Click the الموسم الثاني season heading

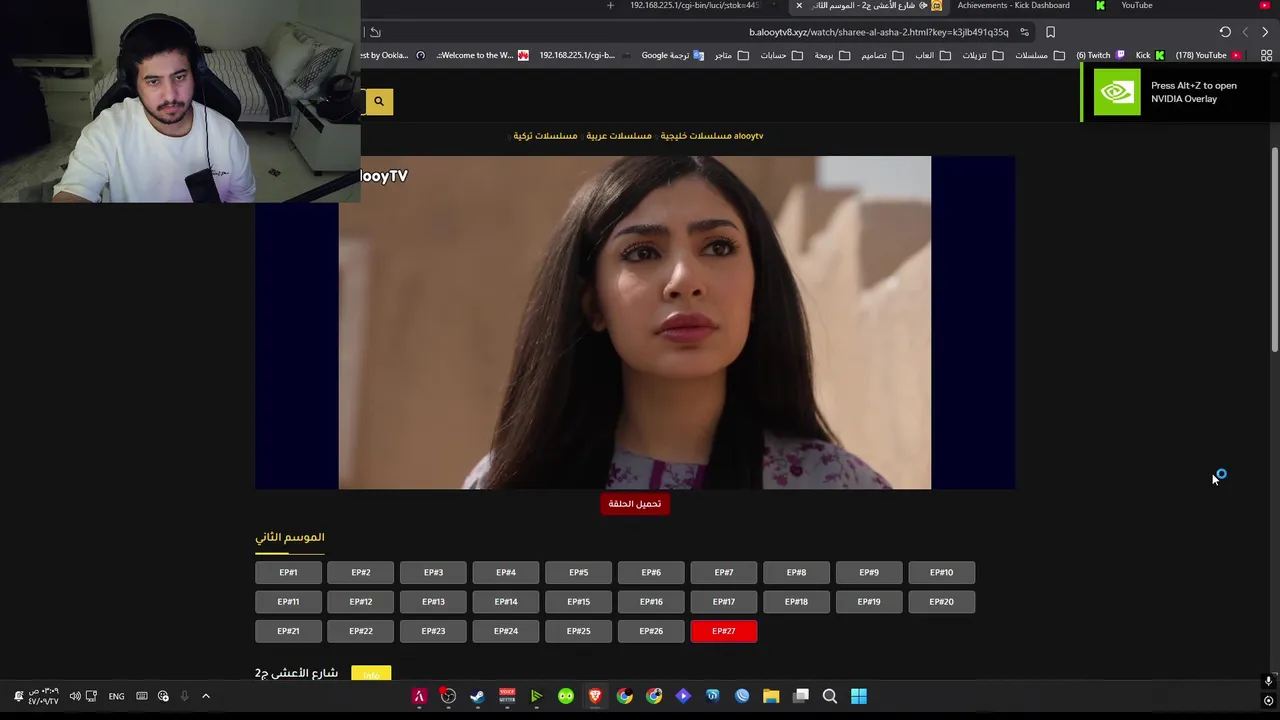click(x=290, y=537)
